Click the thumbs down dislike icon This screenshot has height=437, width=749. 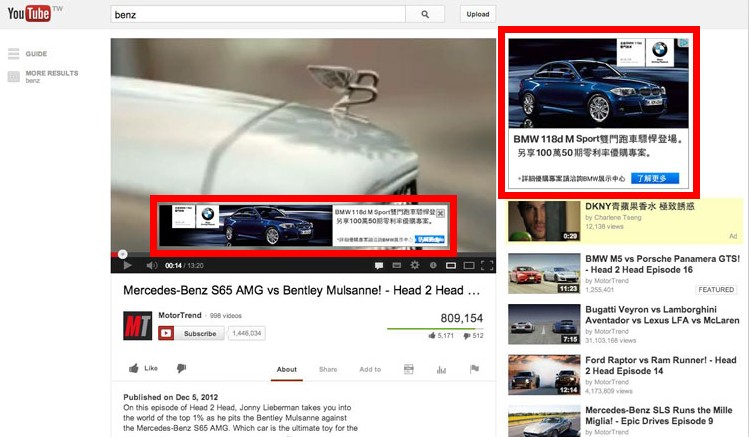pos(181,368)
